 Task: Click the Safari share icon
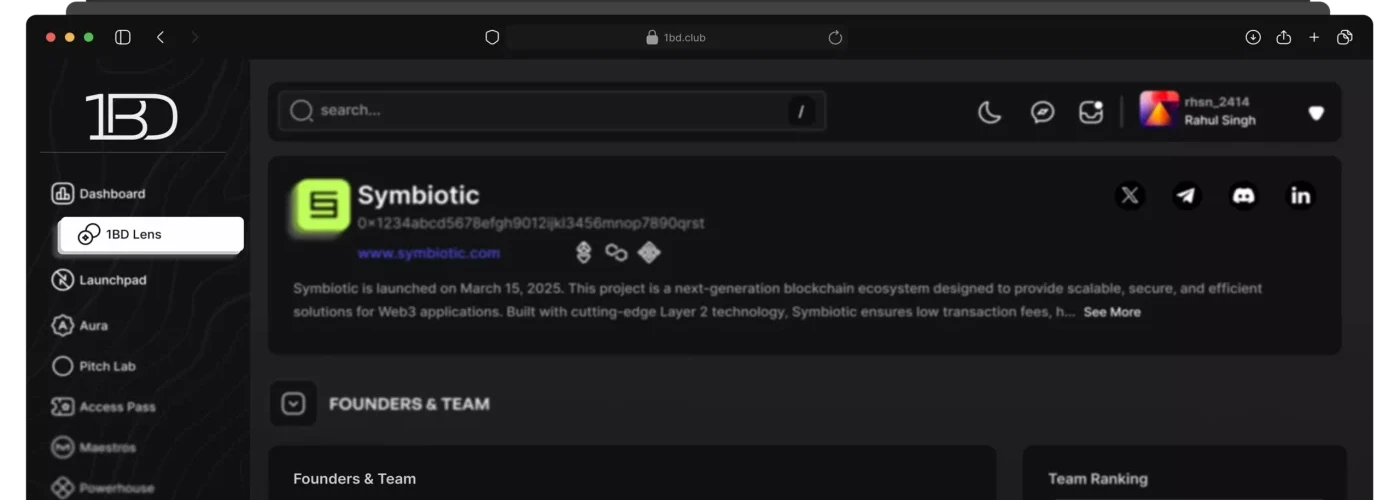tap(1284, 37)
